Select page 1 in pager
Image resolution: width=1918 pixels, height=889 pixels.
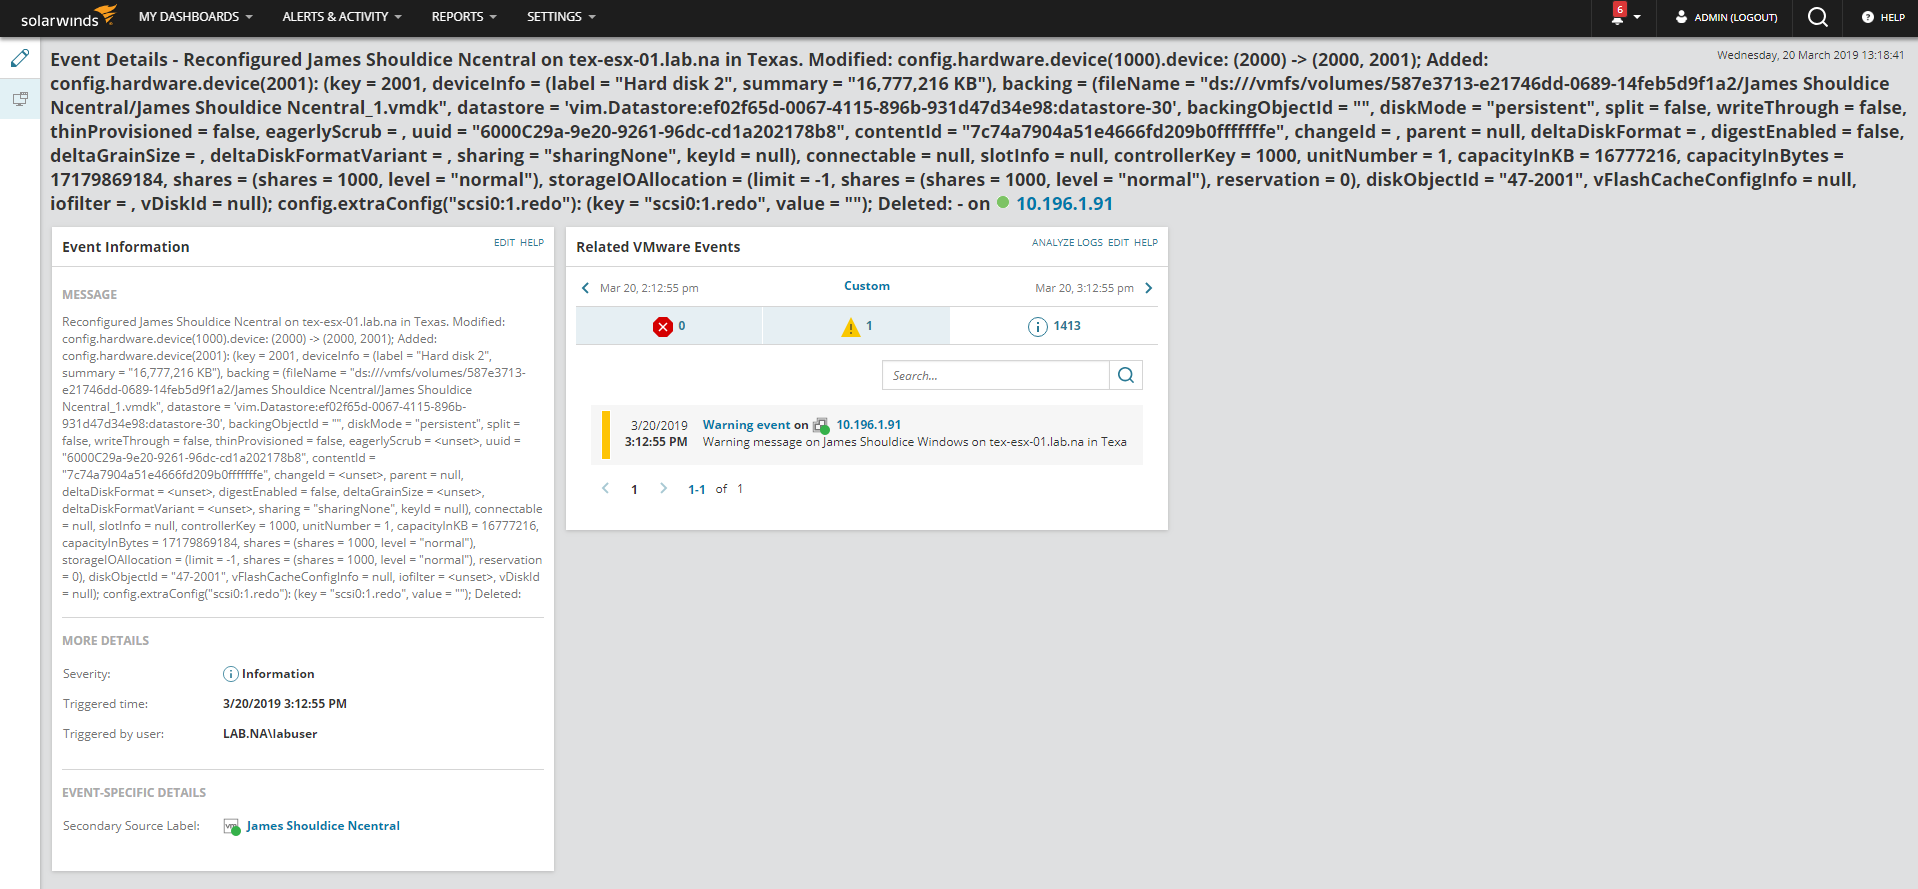[x=634, y=490]
